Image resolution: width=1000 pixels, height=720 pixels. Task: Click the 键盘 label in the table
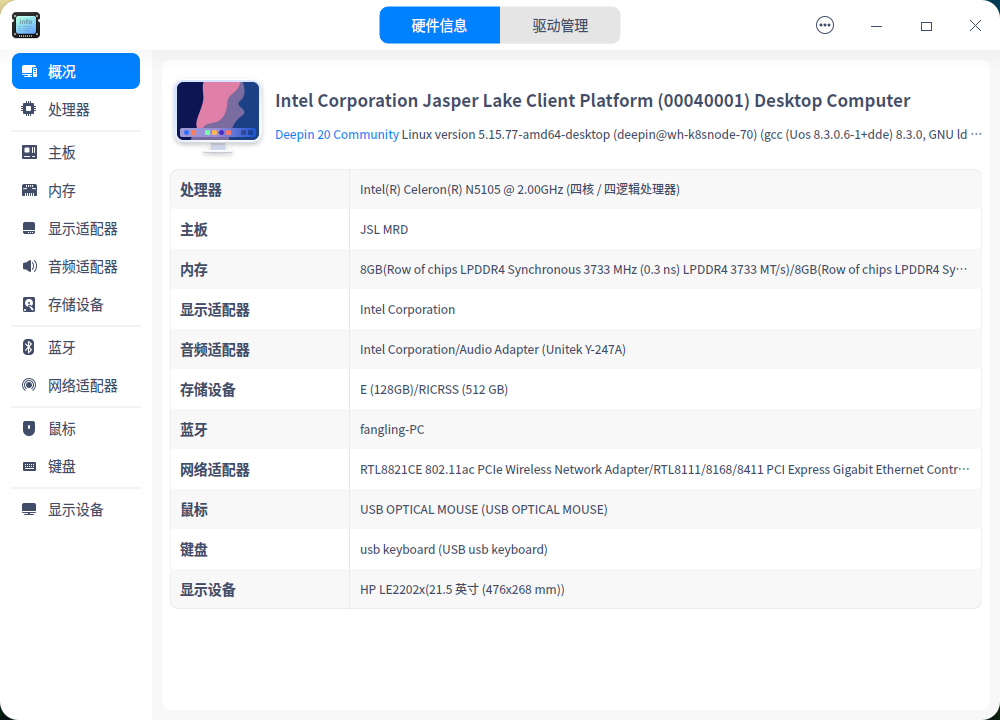pyautogui.click(x=194, y=550)
